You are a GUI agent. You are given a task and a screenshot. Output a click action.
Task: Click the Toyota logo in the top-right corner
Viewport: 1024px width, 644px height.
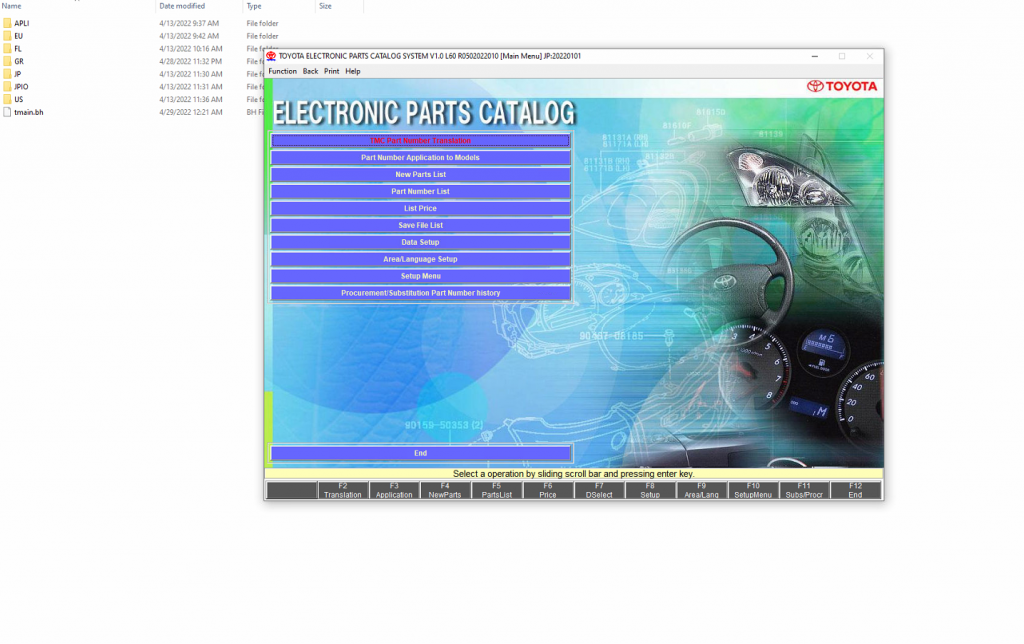(843, 86)
